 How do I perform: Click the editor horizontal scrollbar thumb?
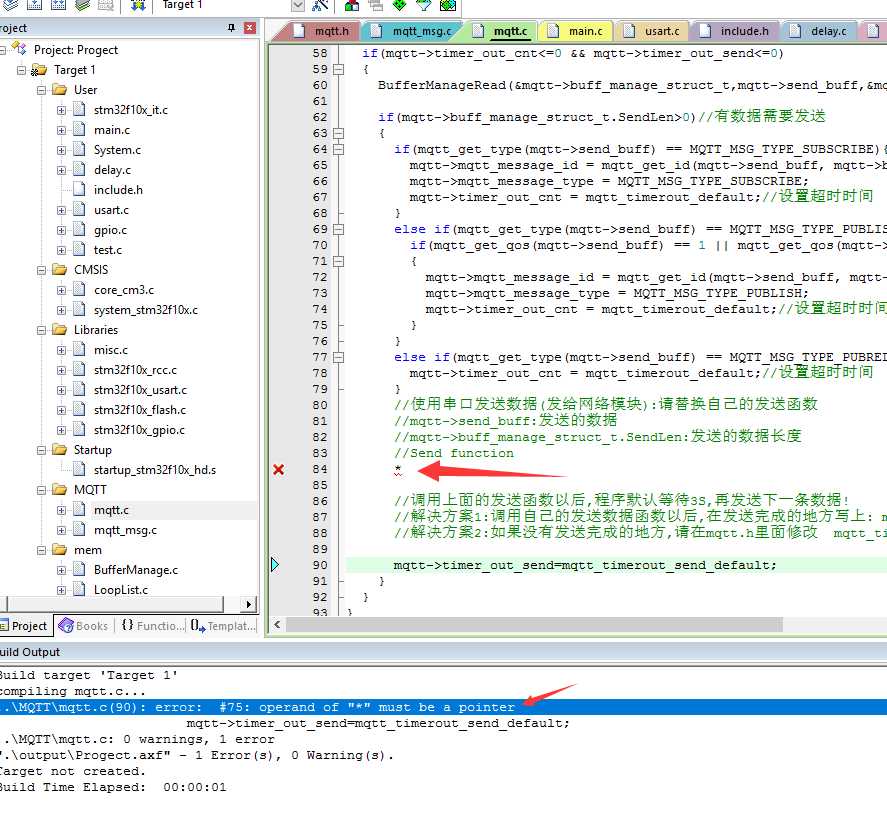pos(535,625)
